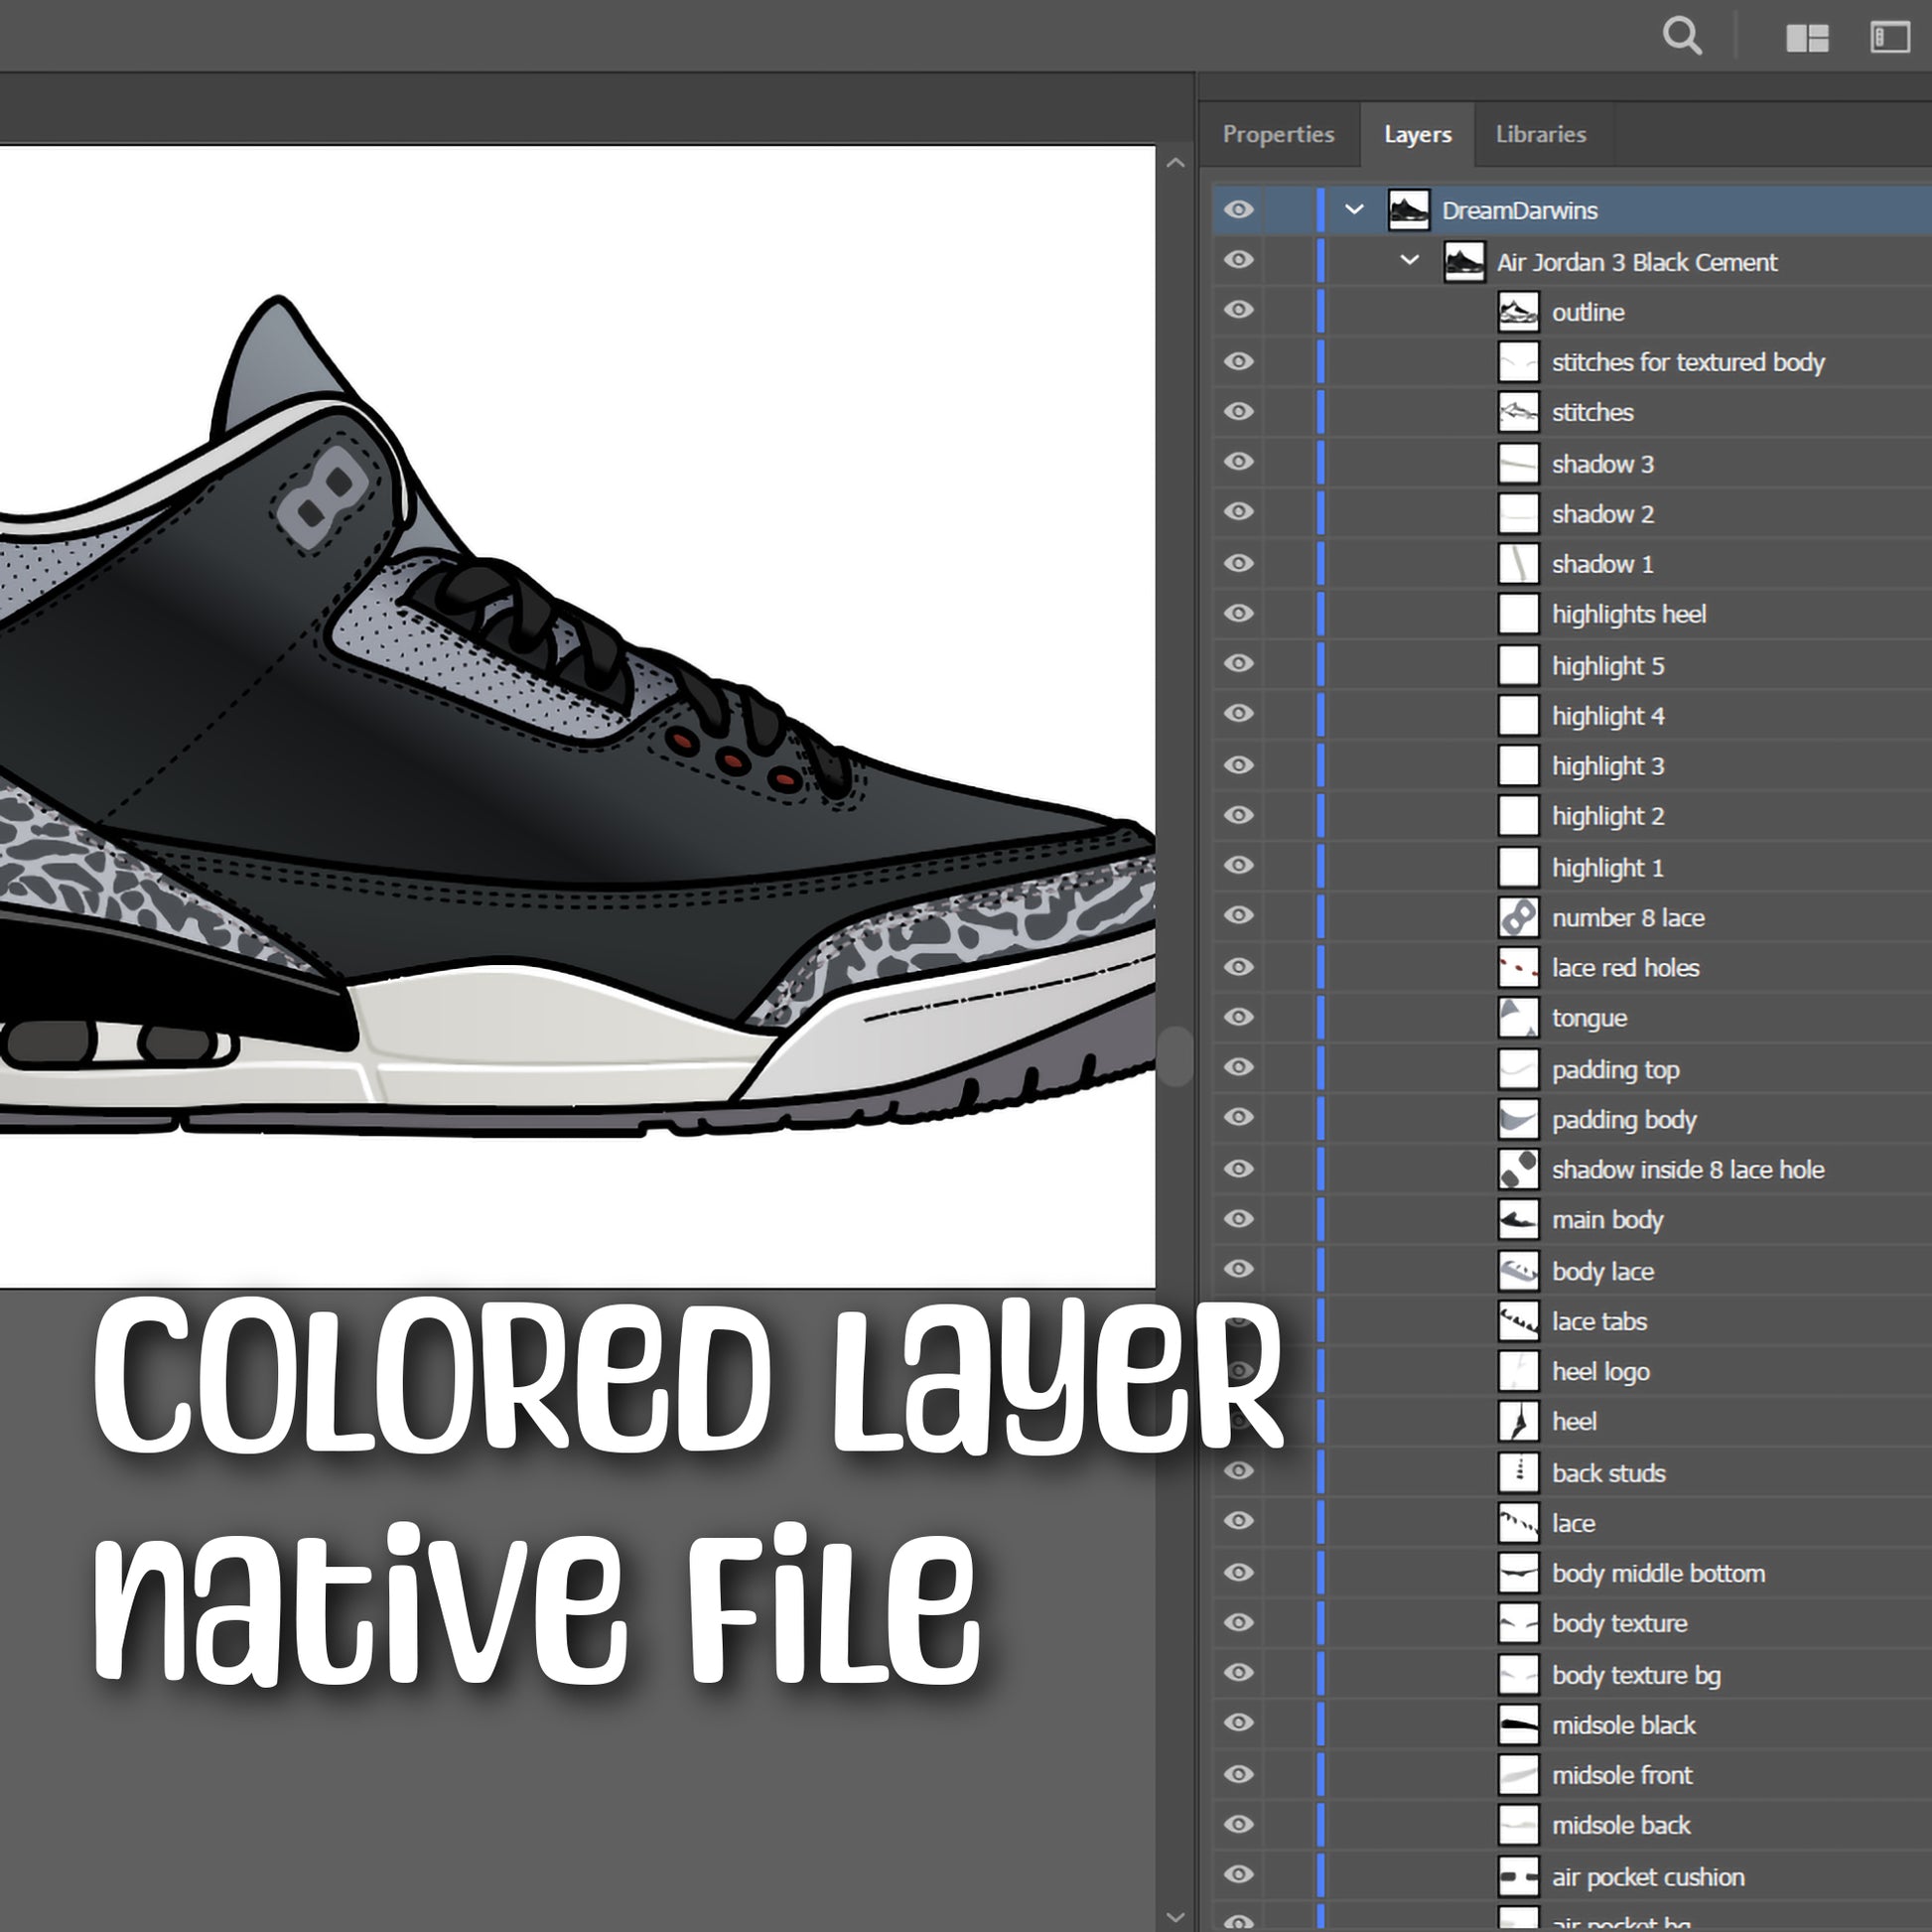Select the highlight 3 layer
The height and width of the screenshot is (1932, 1932).
coord(1607,766)
